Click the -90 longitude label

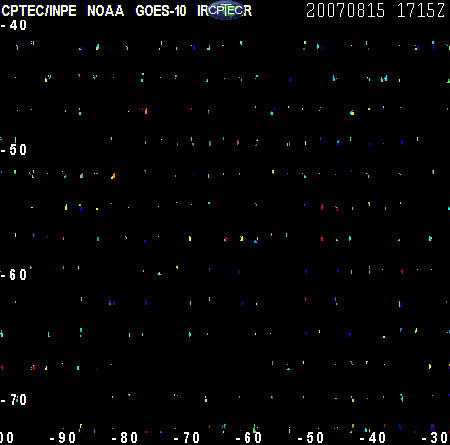[63, 438]
